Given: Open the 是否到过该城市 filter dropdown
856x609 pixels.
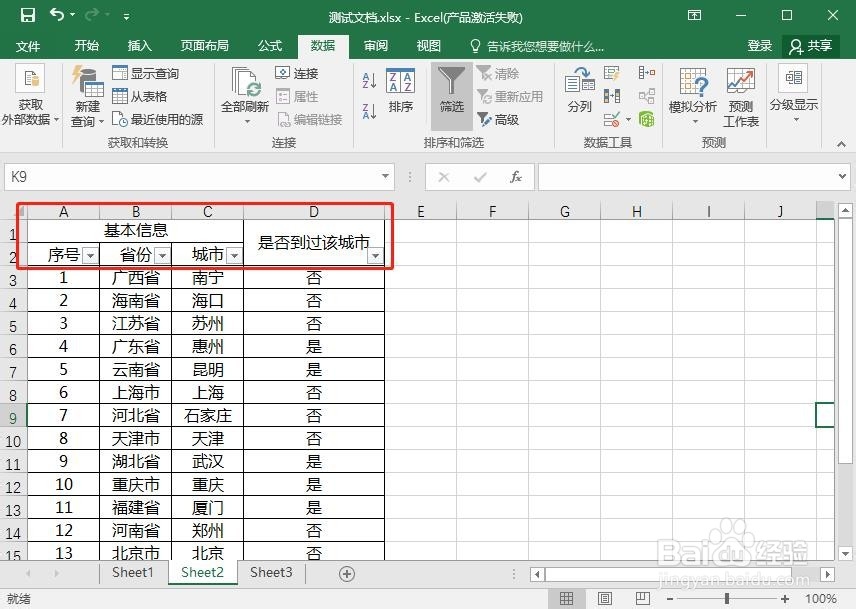Looking at the screenshot, I should pyautogui.click(x=375, y=255).
